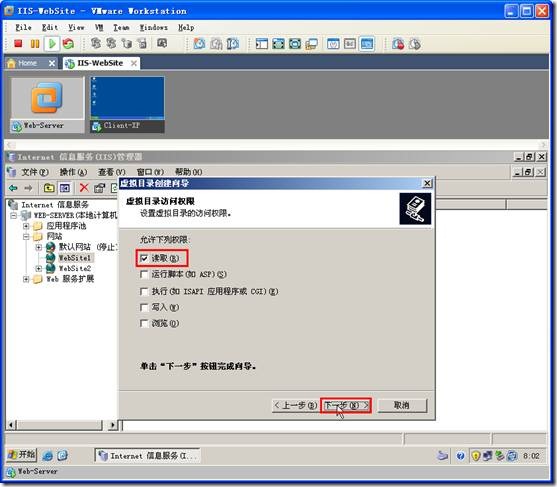Switch to the Home tab

(x=31, y=63)
